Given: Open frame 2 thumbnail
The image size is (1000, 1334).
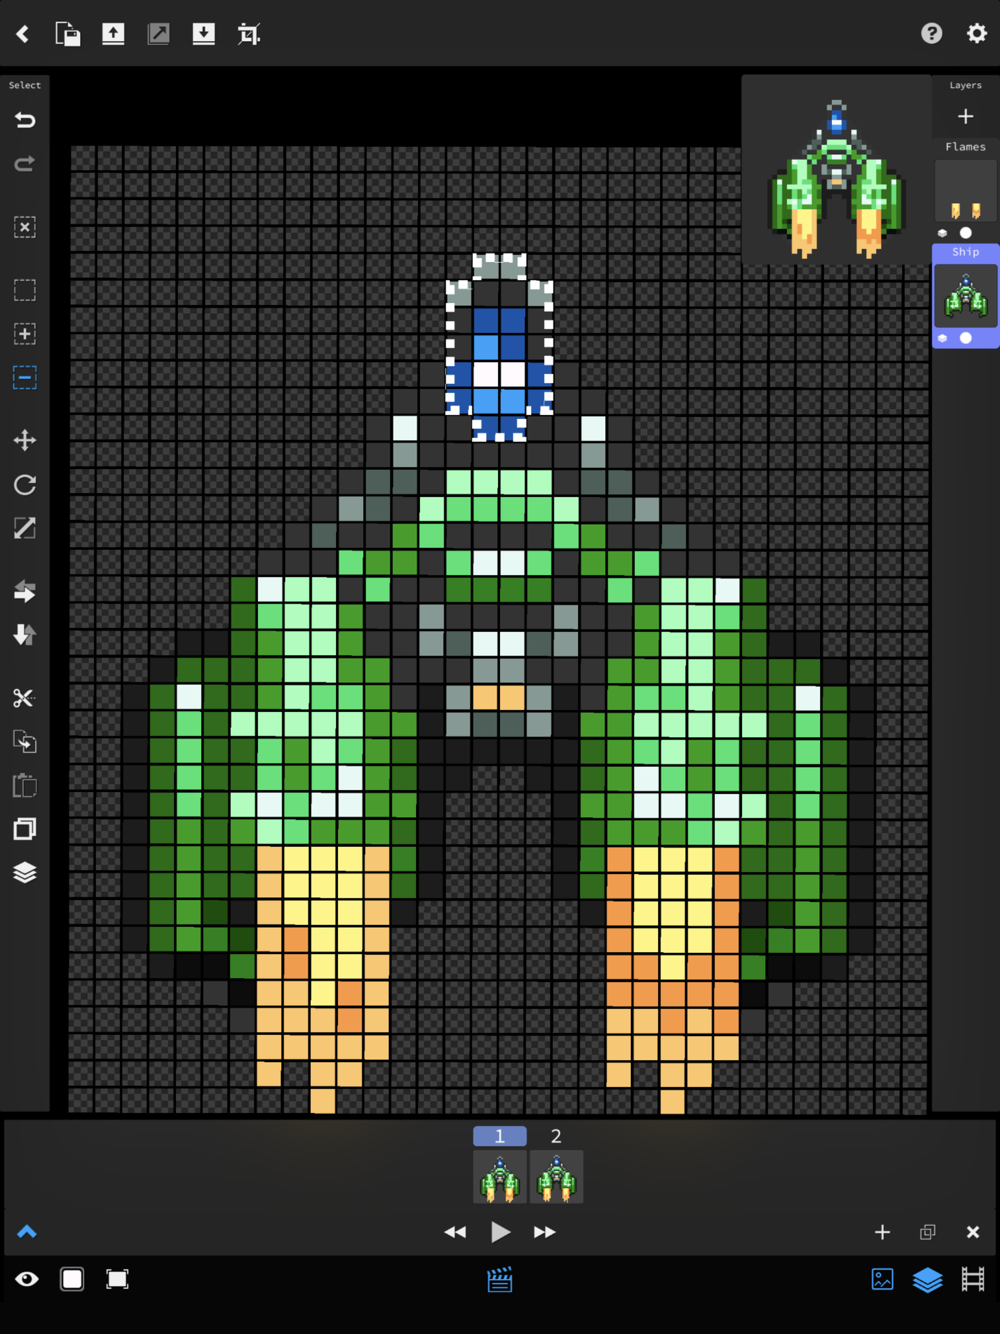Looking at the screenshot, I should coord(556,1177).
